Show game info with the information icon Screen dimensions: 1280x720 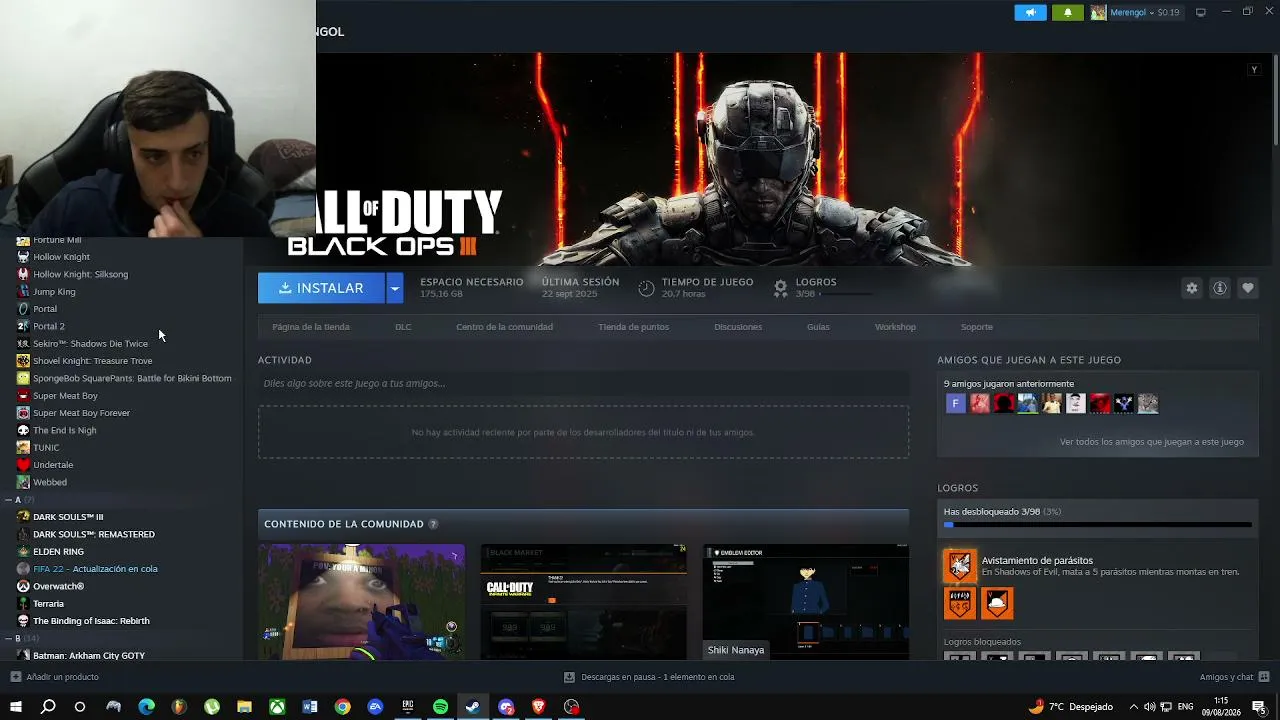tap(1219, 288)
